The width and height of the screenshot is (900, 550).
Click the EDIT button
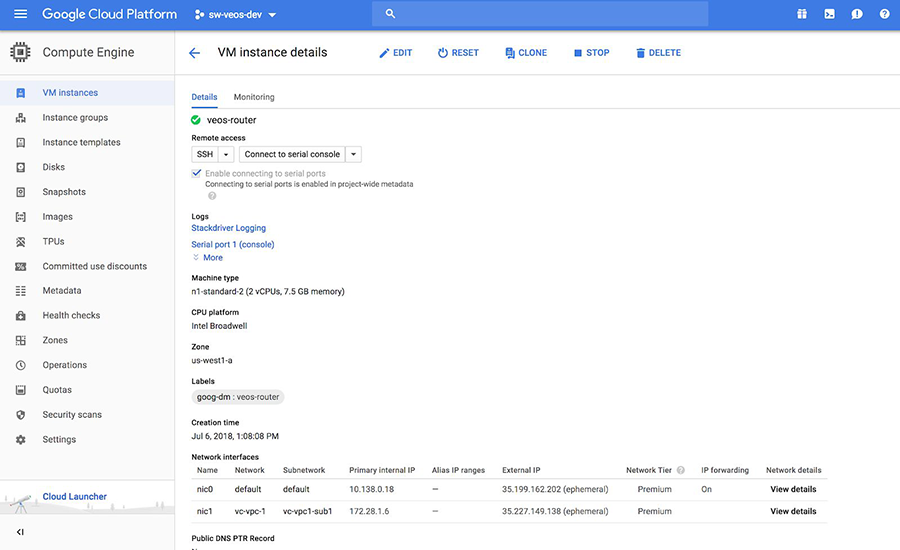click(x=395, y=53)
